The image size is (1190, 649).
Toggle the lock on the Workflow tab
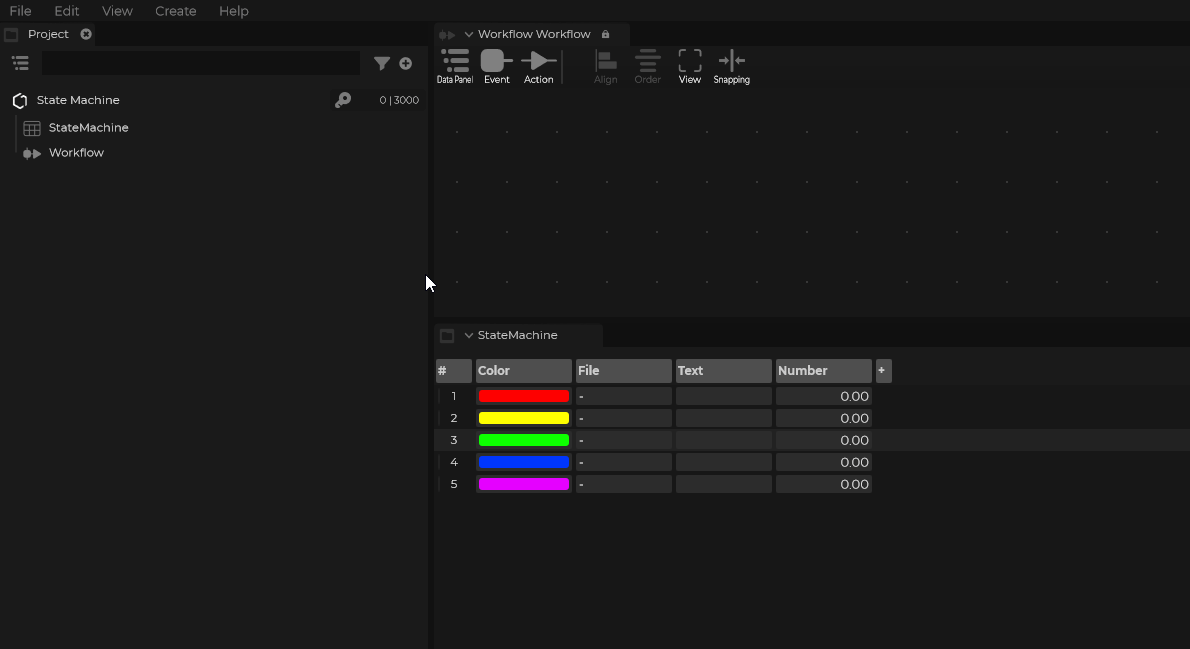click(605, 34)
